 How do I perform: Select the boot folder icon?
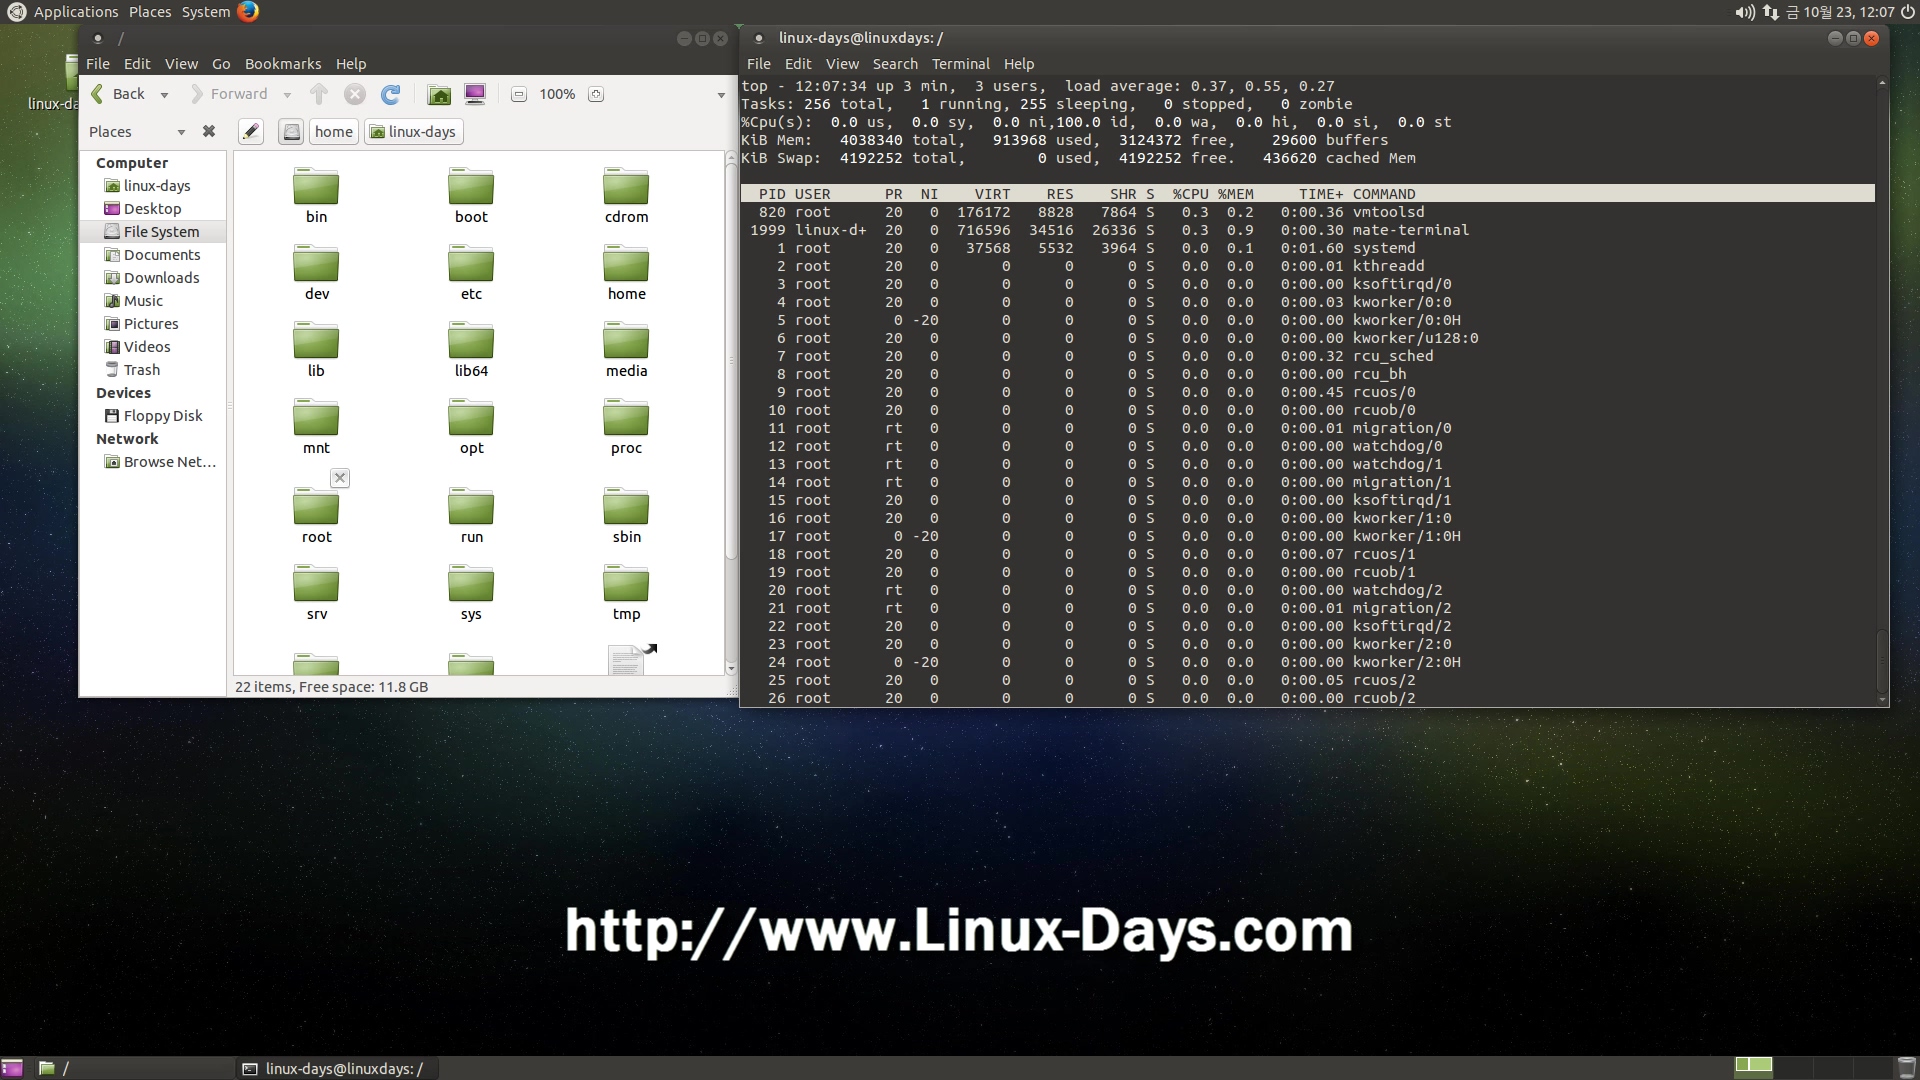coord(471,186)
